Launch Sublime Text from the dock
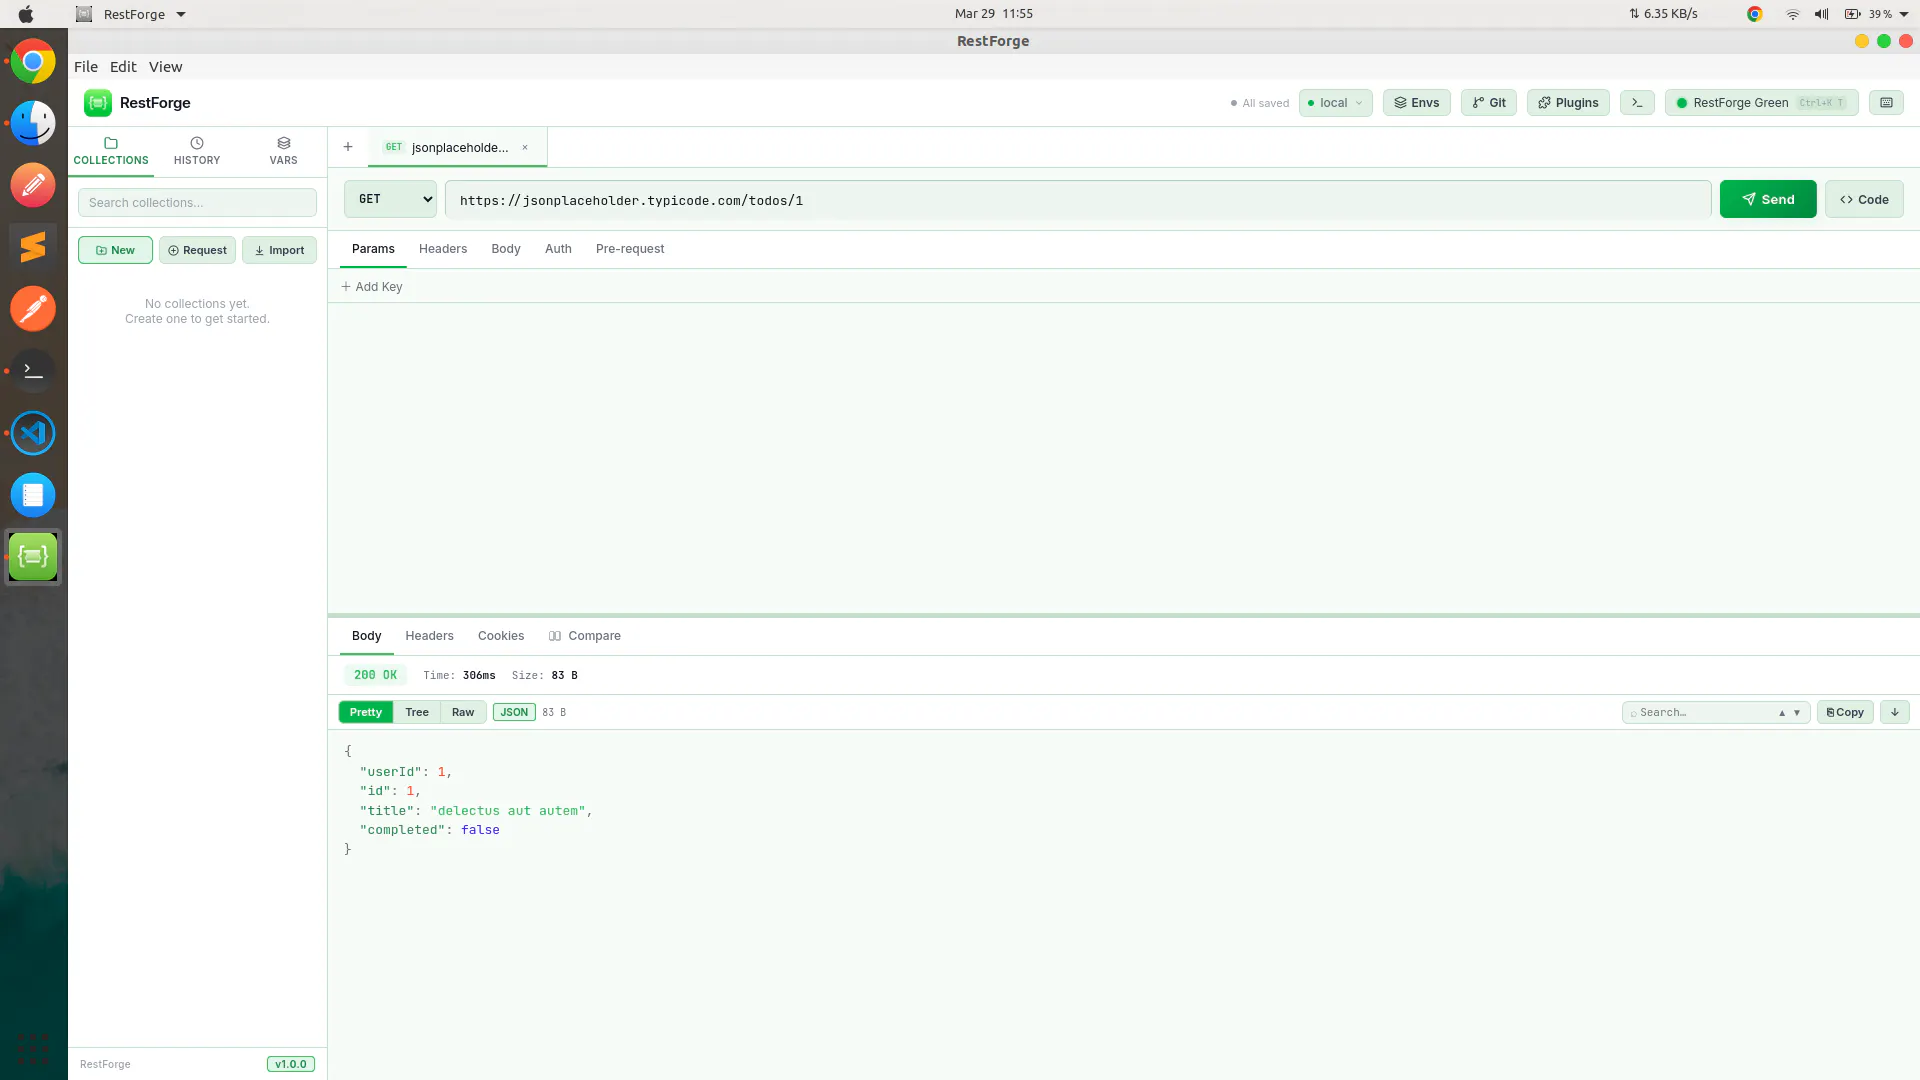The image size is (1920, 1080). 33,247
